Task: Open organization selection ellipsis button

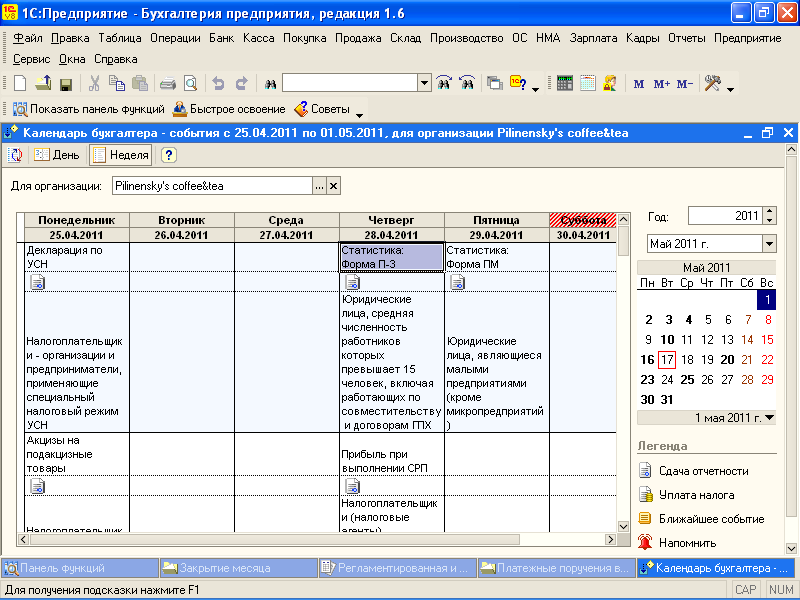Action: [x=319, y=186]
